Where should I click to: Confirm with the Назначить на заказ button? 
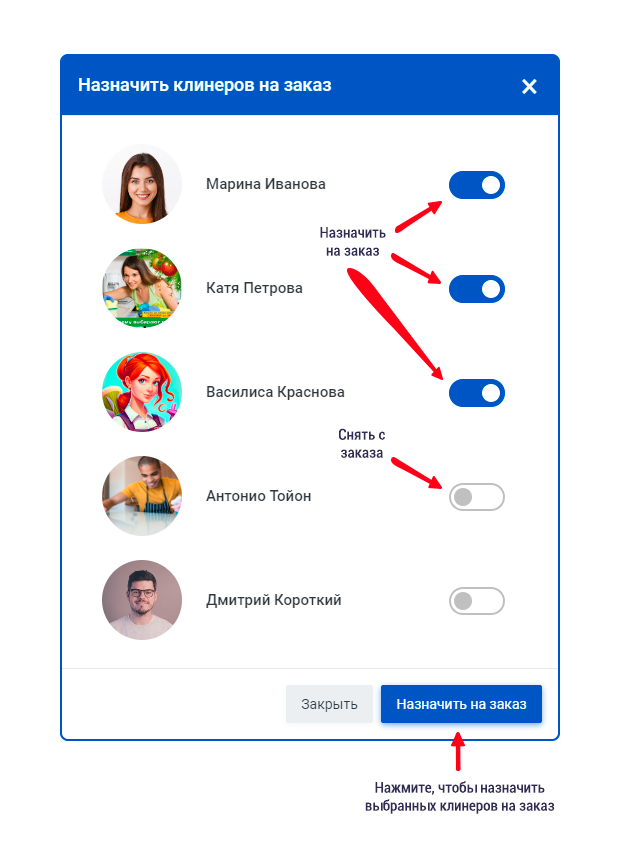click(461, 704)
